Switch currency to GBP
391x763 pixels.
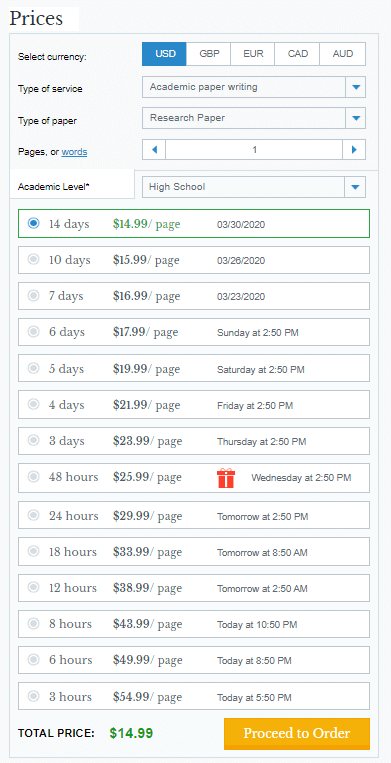[209, 54]
